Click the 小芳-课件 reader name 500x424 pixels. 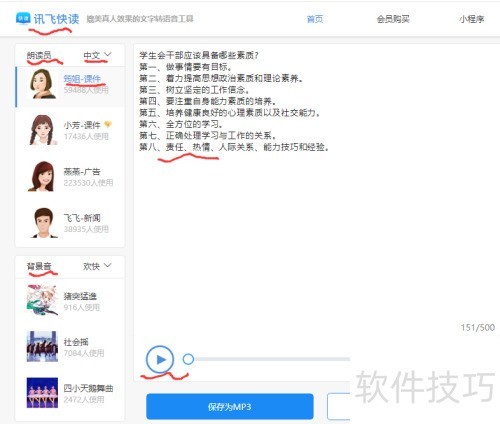click(x=82, y=125)
